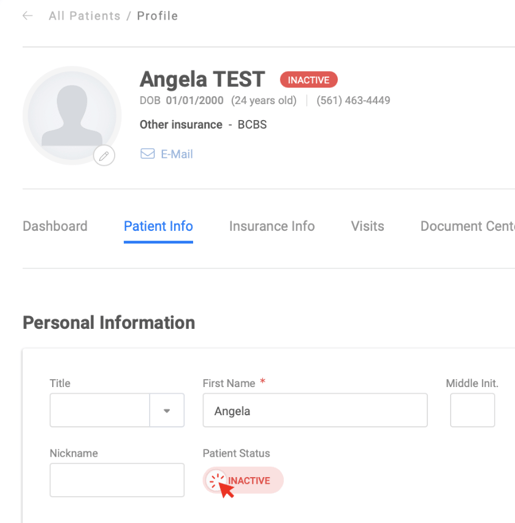Go to the Visits tab
Screen dimensions: 515x523
click(x=368, y=226)
